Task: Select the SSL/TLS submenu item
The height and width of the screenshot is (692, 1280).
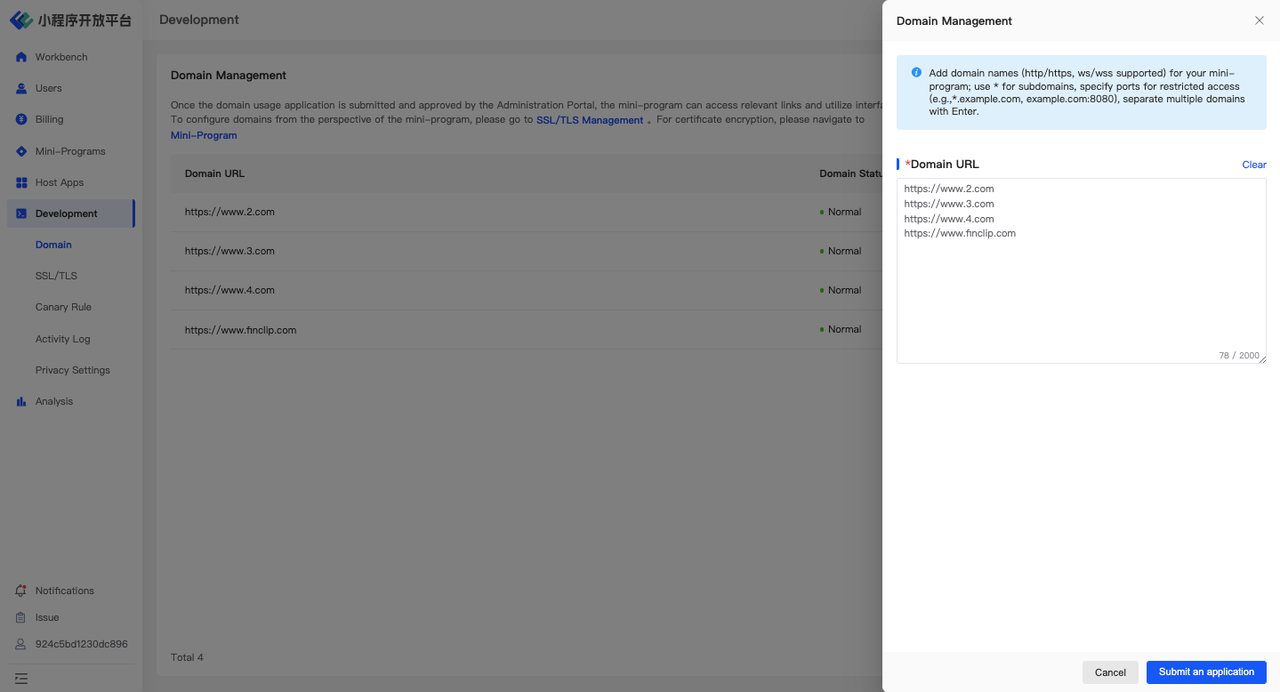Action: tap(56, 276)
